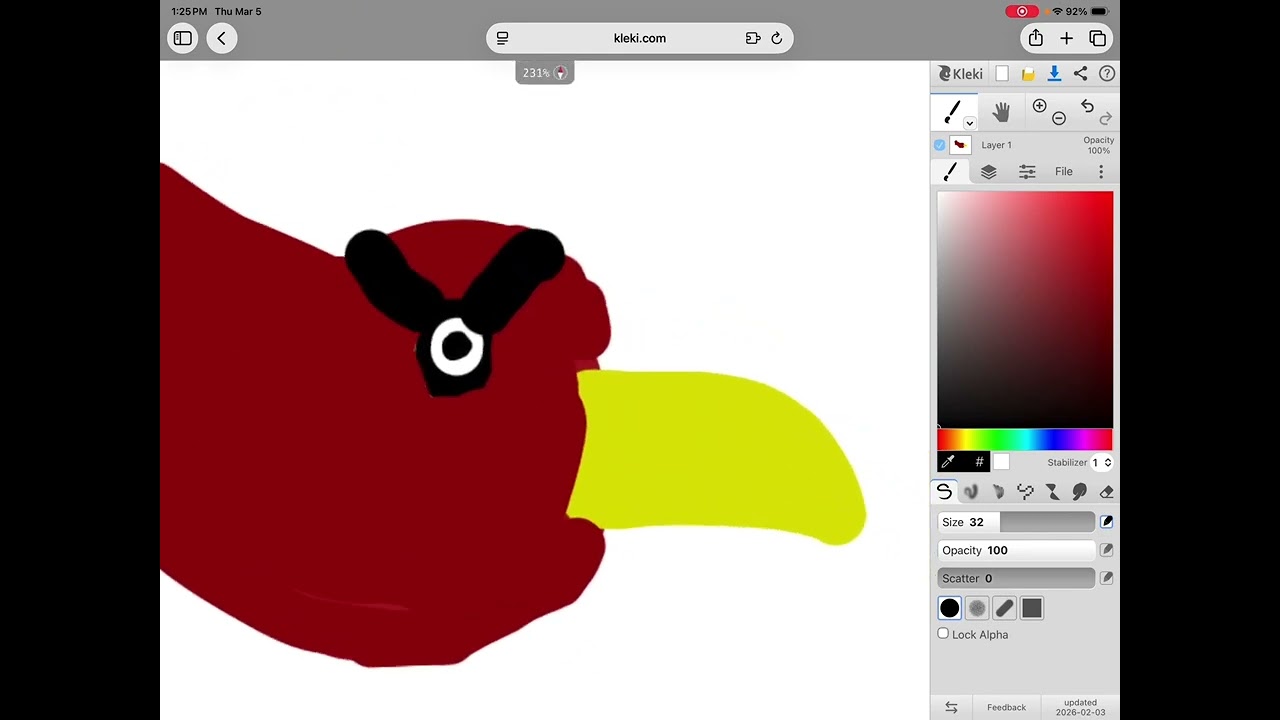The image size is (1280, 720).
Task: Select the white secondary color swatch
Action: click(x=1001, y=461)
